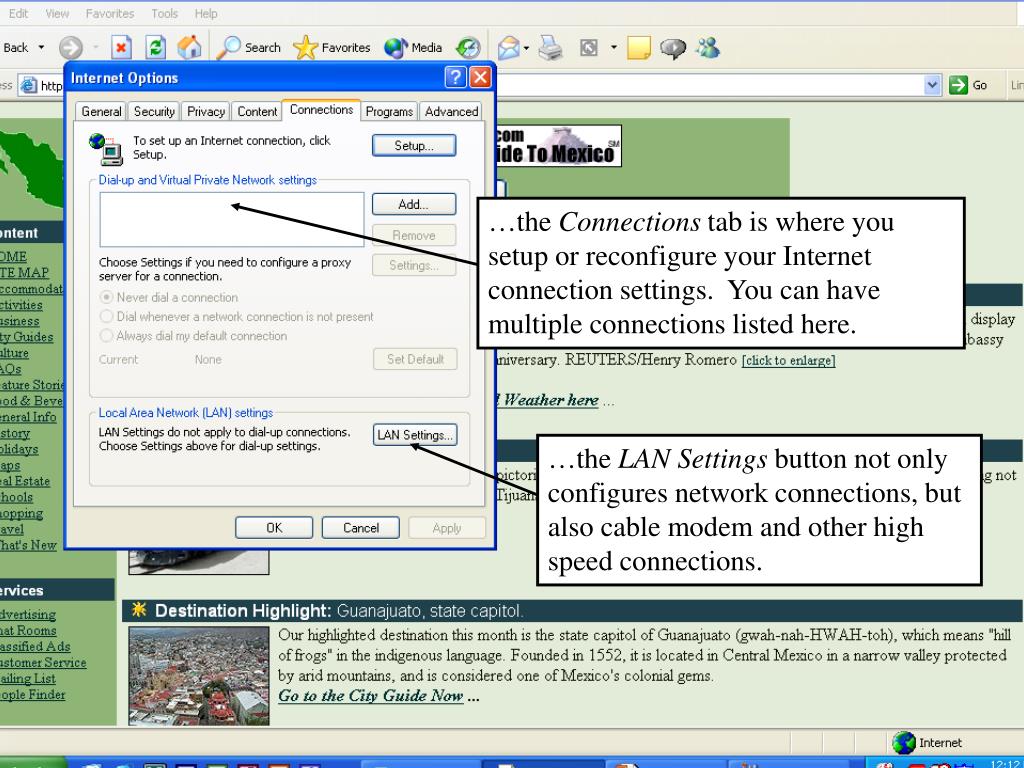Click the Remove button
Image resolution: width=1024 pixels, height=768 pixels.
click(414, 235)
